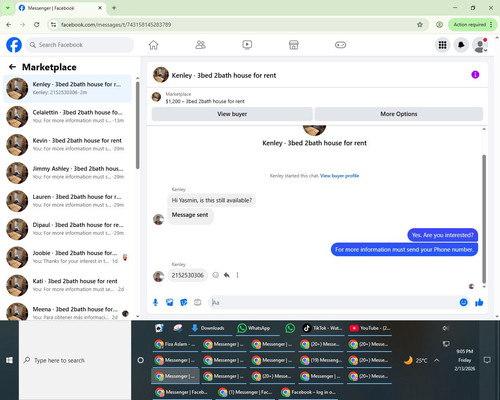
Task: Click the voice clip microphone icon
Action: pos(155,302)
